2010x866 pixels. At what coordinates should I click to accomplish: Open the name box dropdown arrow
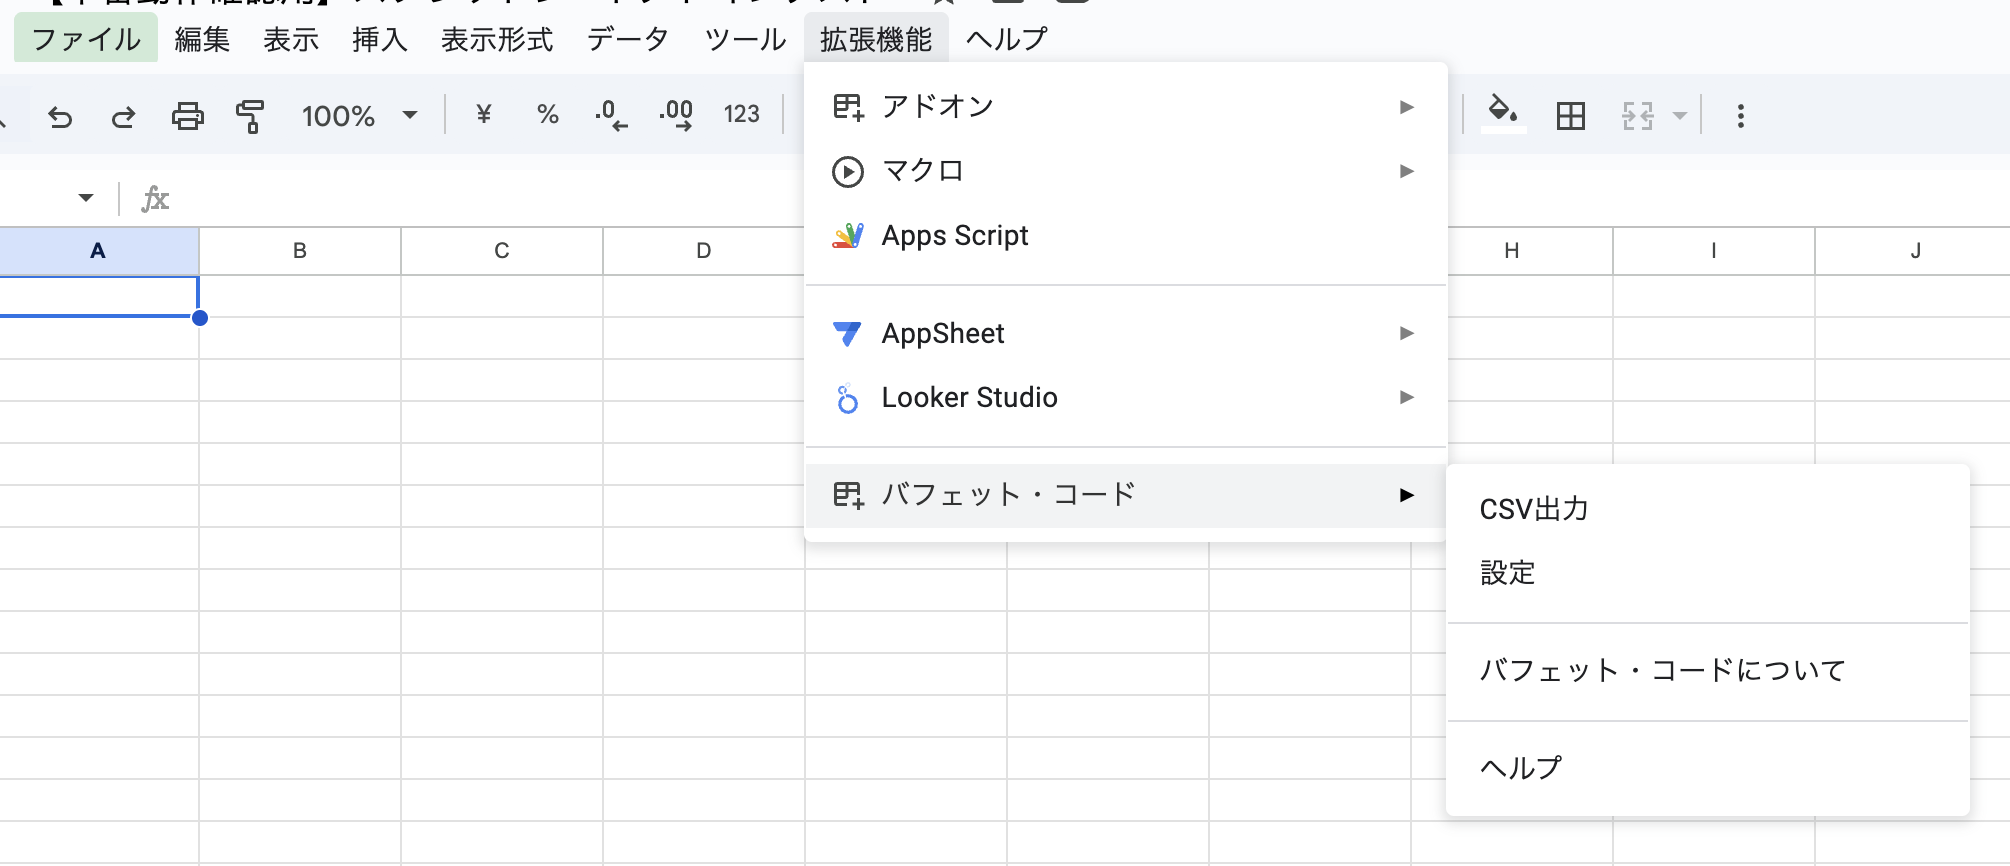[x=86, y=198]
